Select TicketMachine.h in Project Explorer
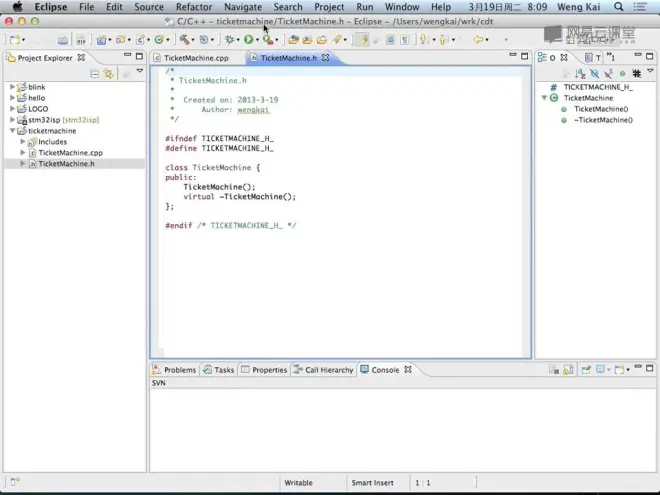660x495 pixels. pyautogui.click(x=66, y=163)
